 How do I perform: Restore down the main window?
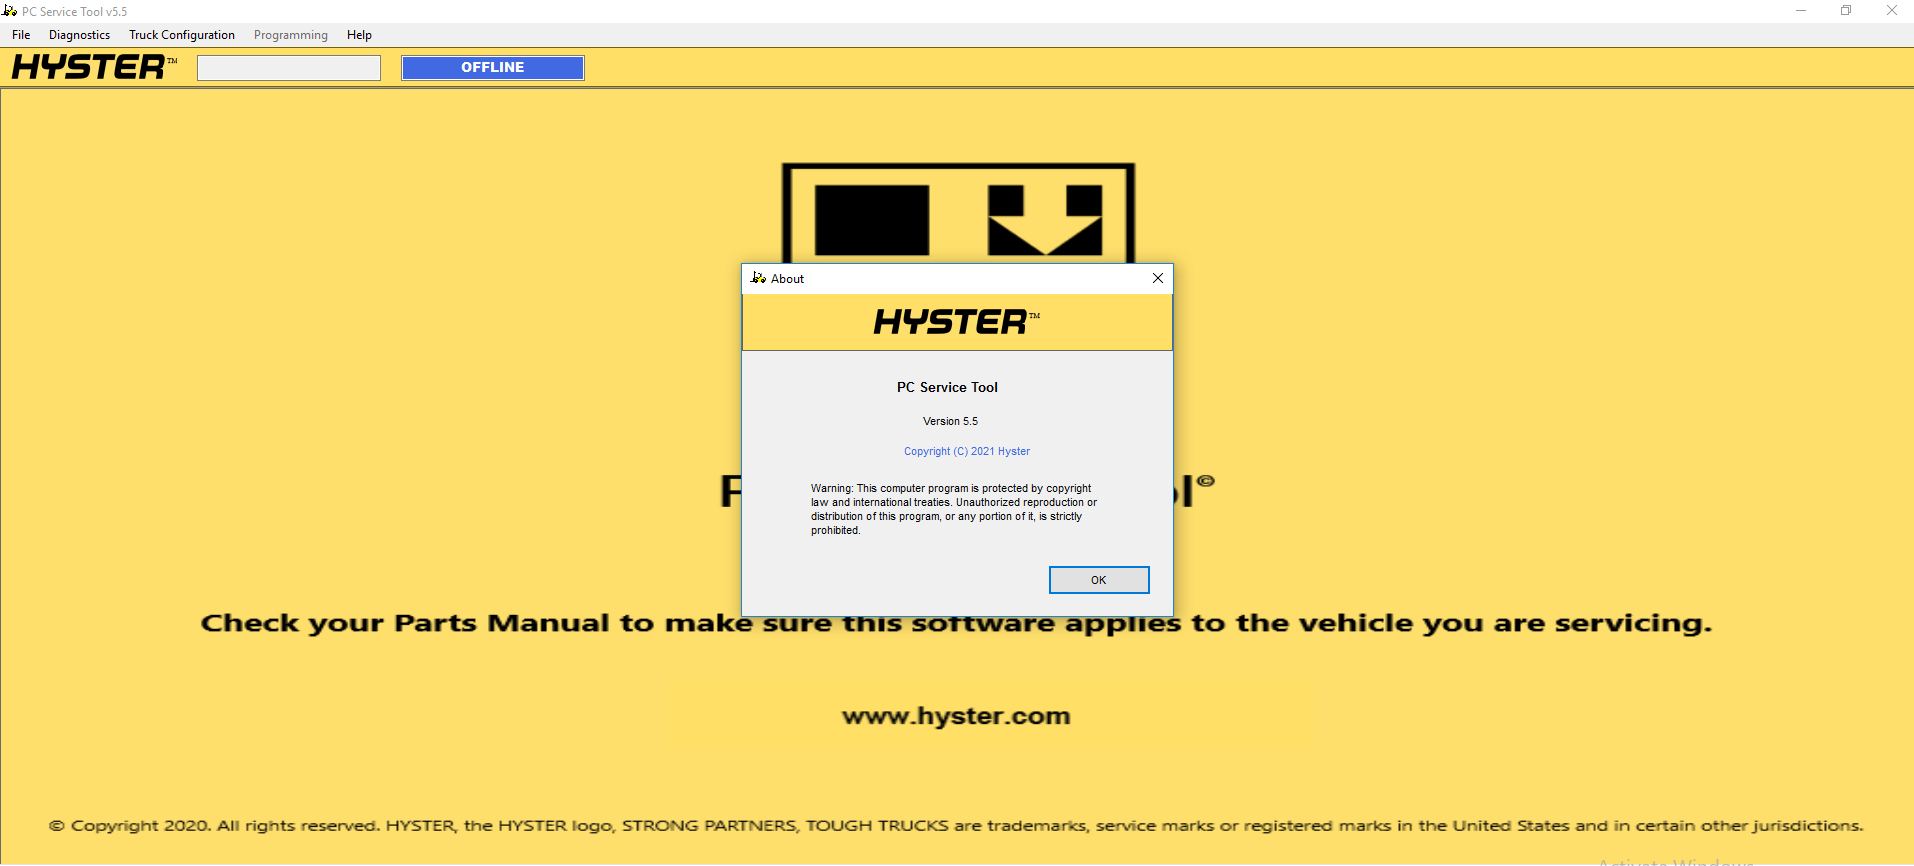click(1846, 11)
